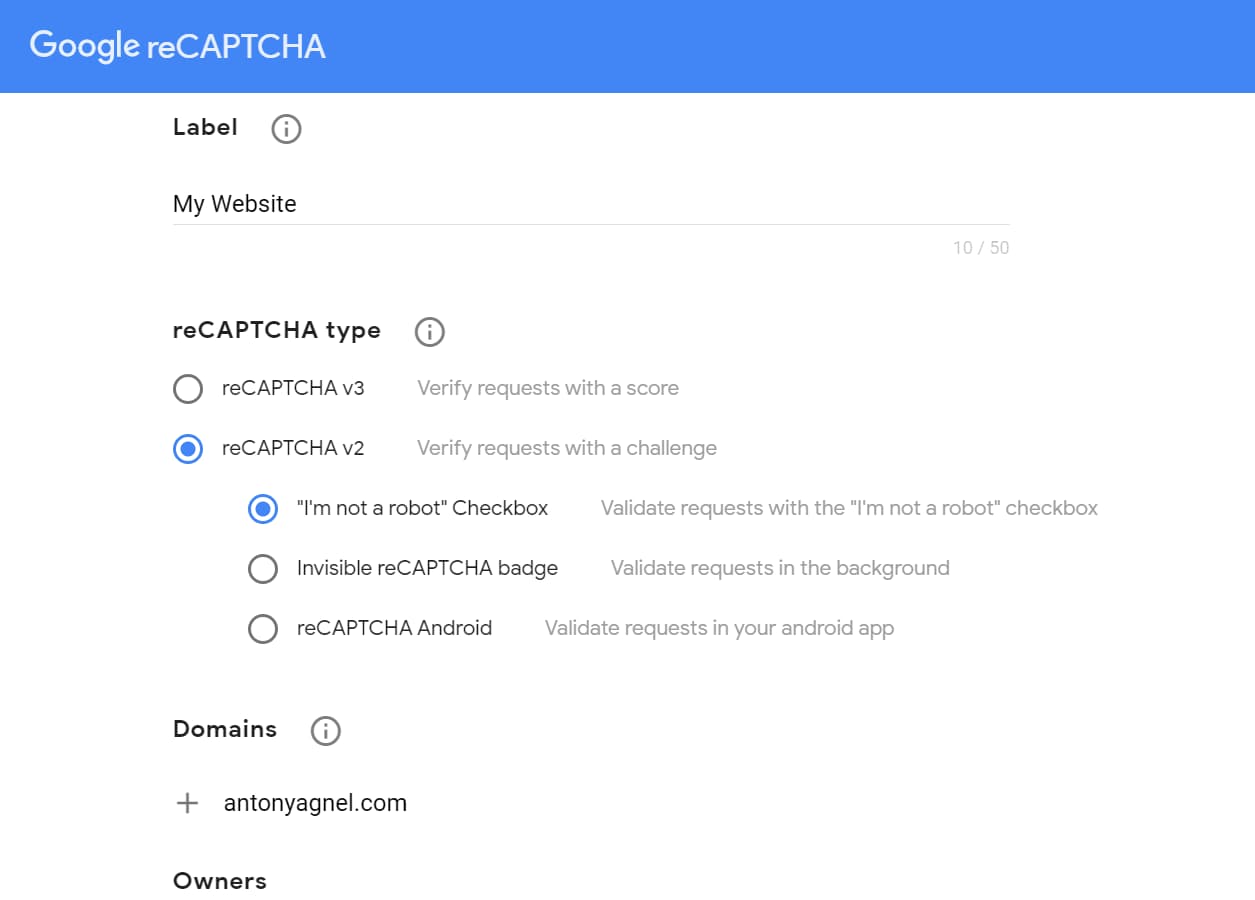
Task: Click the antonyagnel.com domain entry
Action: pyautogui.click(x=315, y=802)
